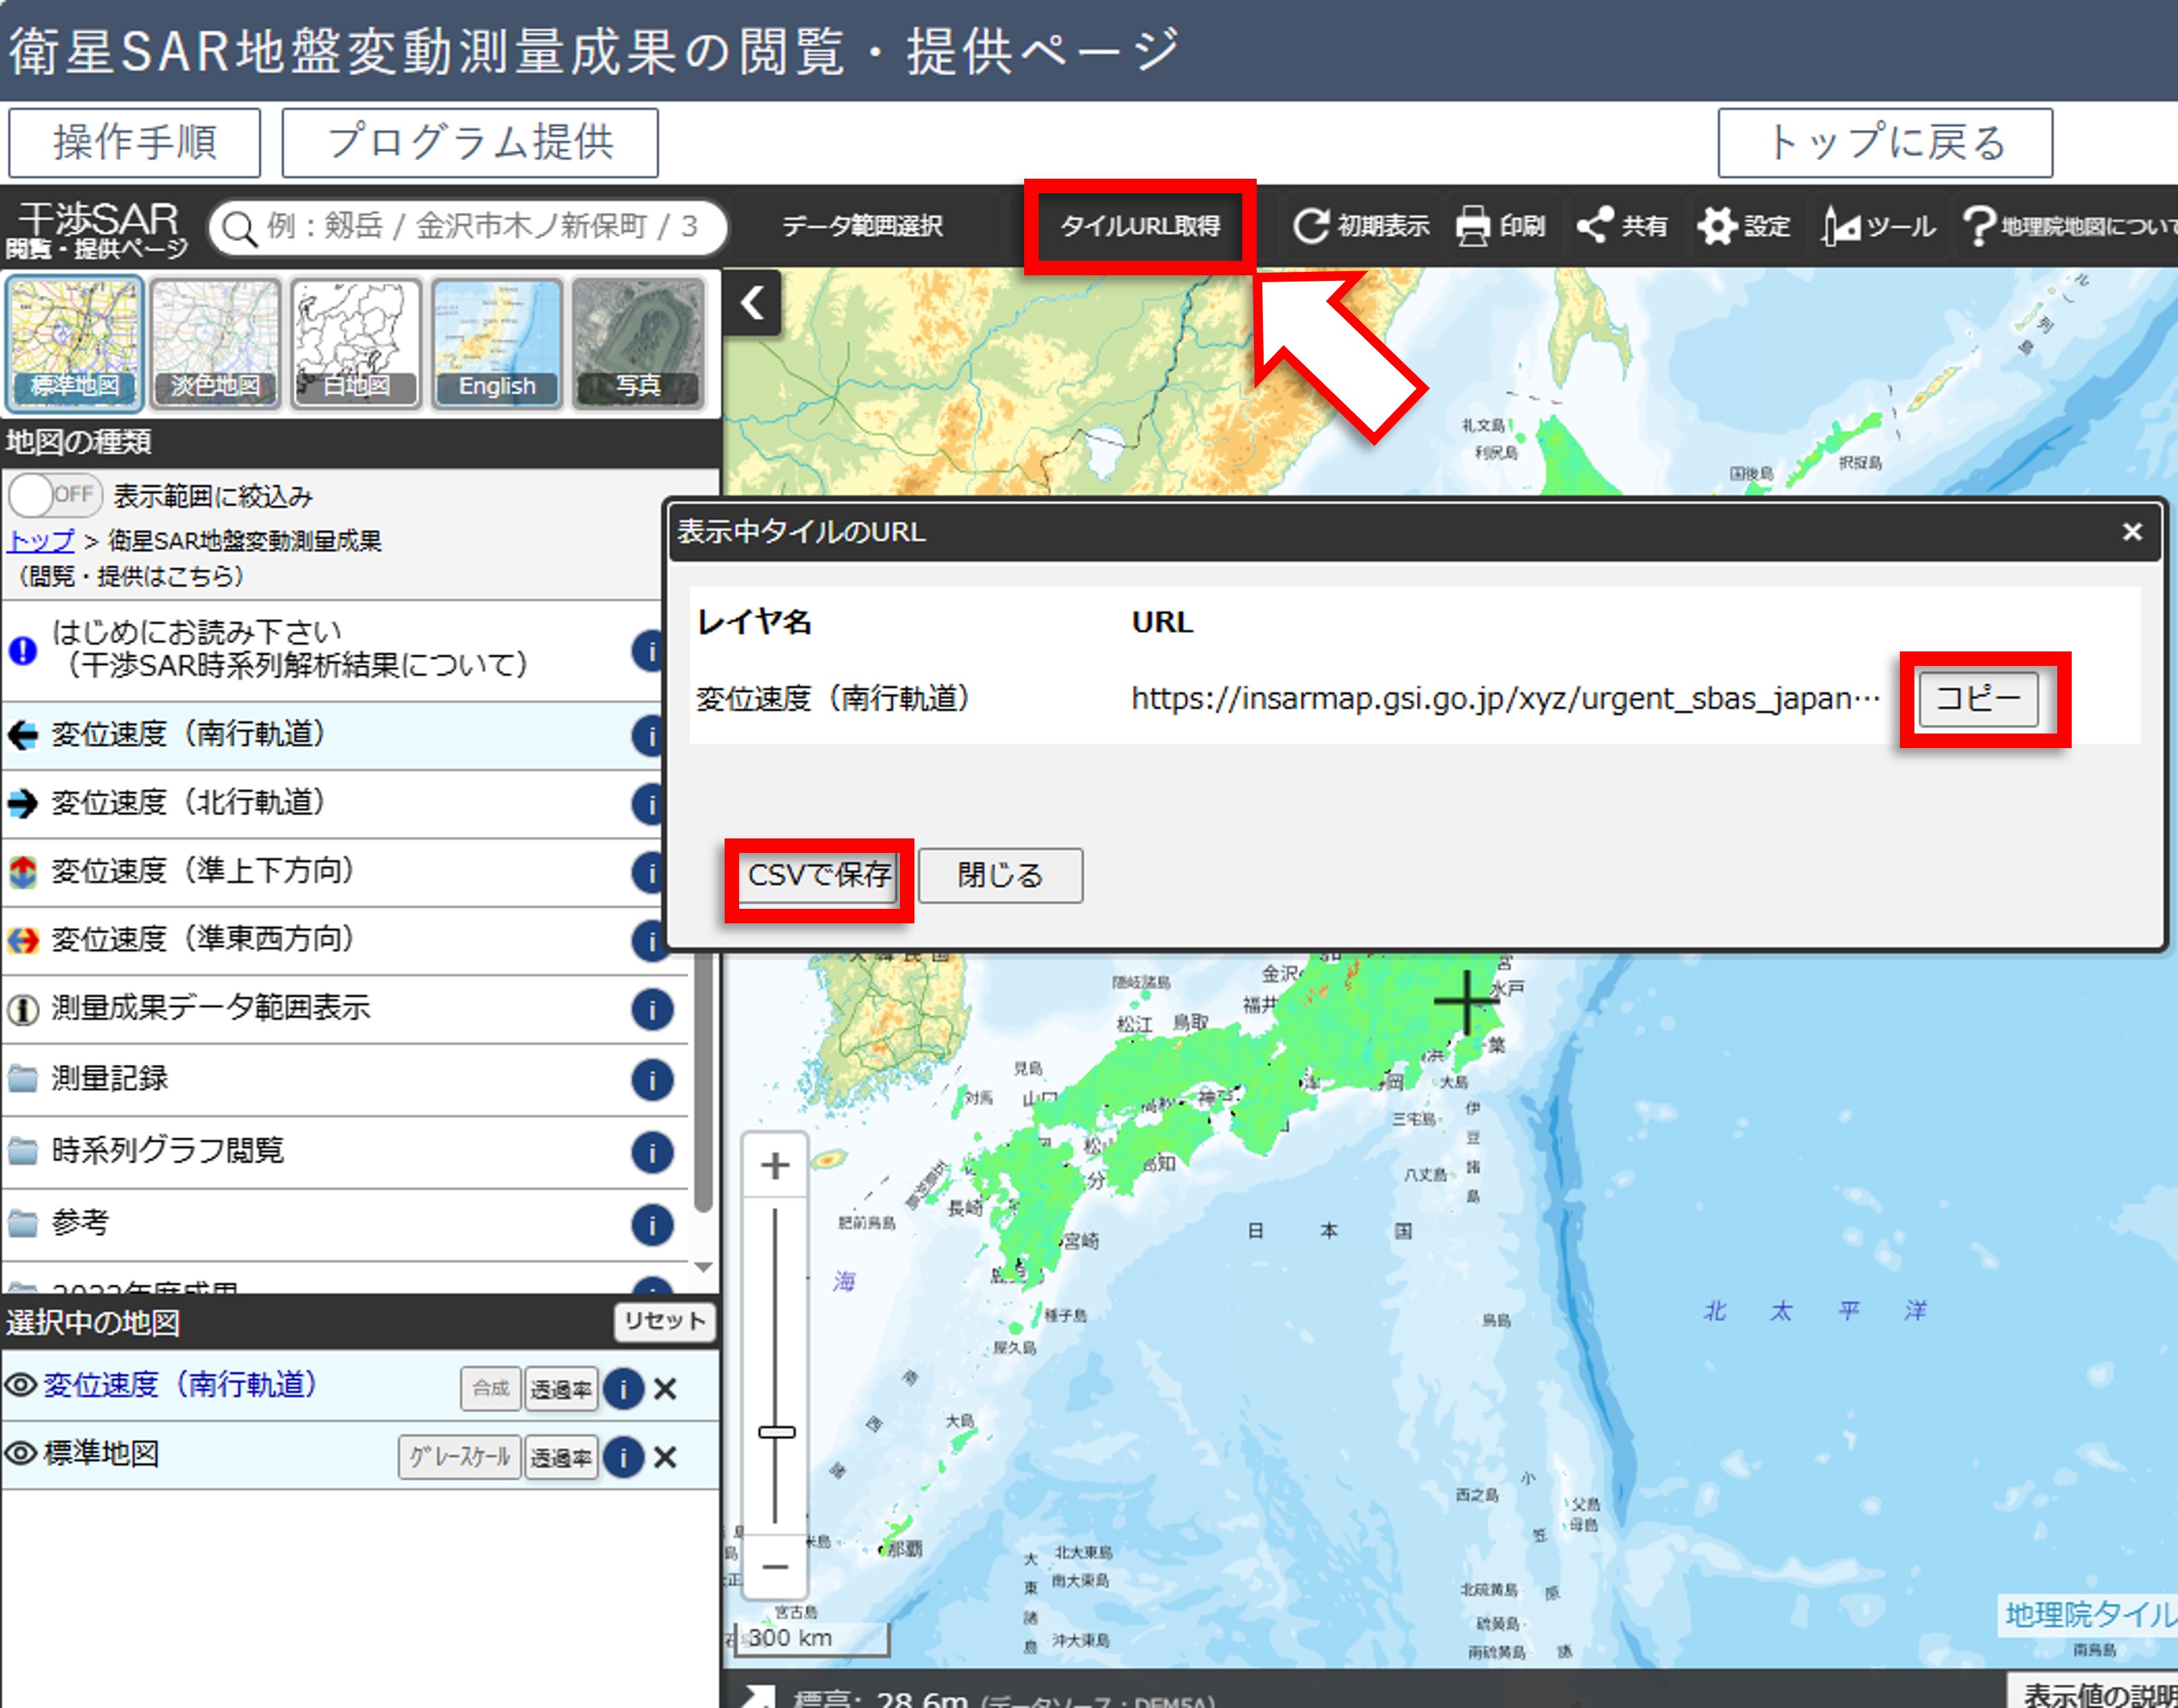Open the ツール tools menu
The image size is (2178, 1708).
click(x=1878, y=227)
